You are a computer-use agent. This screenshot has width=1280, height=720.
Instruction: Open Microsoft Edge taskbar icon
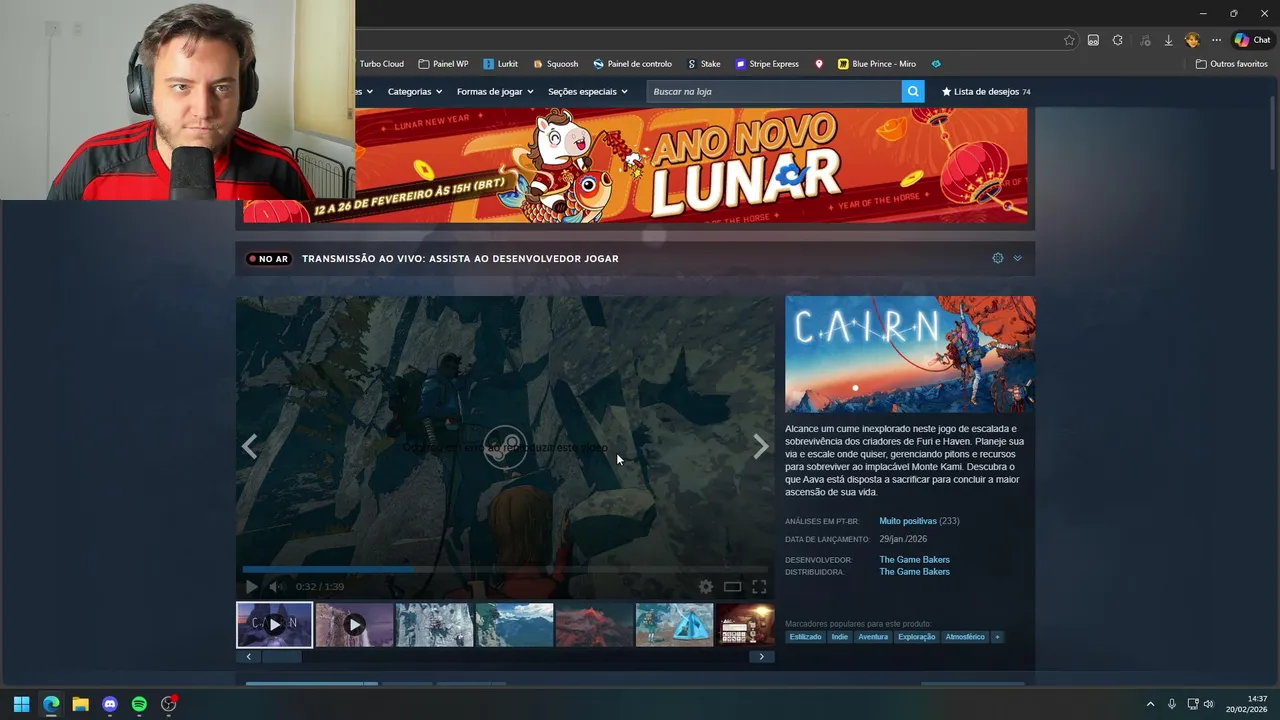click(x=51, y=704)
